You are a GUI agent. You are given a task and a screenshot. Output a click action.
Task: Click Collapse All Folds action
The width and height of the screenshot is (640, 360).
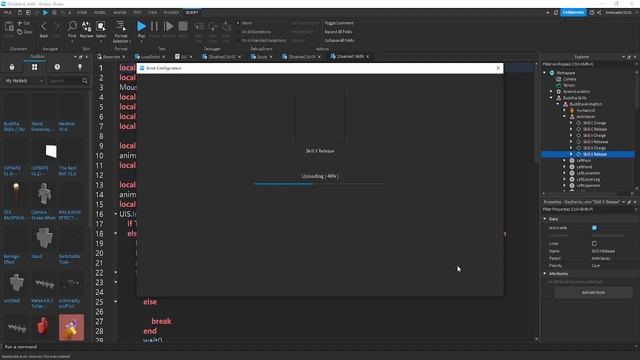339,40
